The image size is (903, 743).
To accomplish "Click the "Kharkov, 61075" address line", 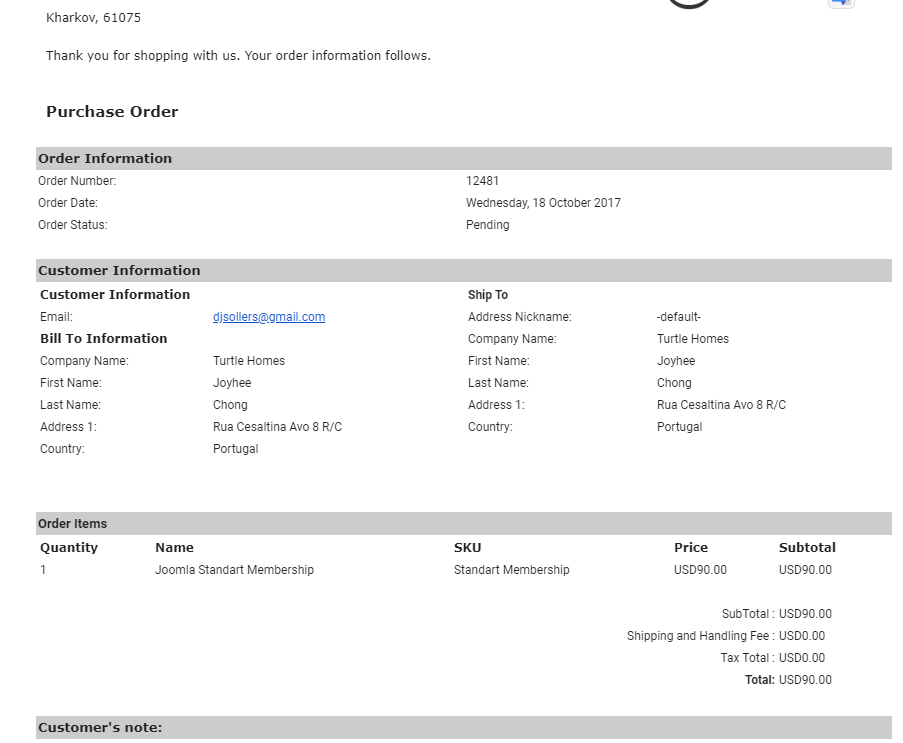I will coord(93,18).
